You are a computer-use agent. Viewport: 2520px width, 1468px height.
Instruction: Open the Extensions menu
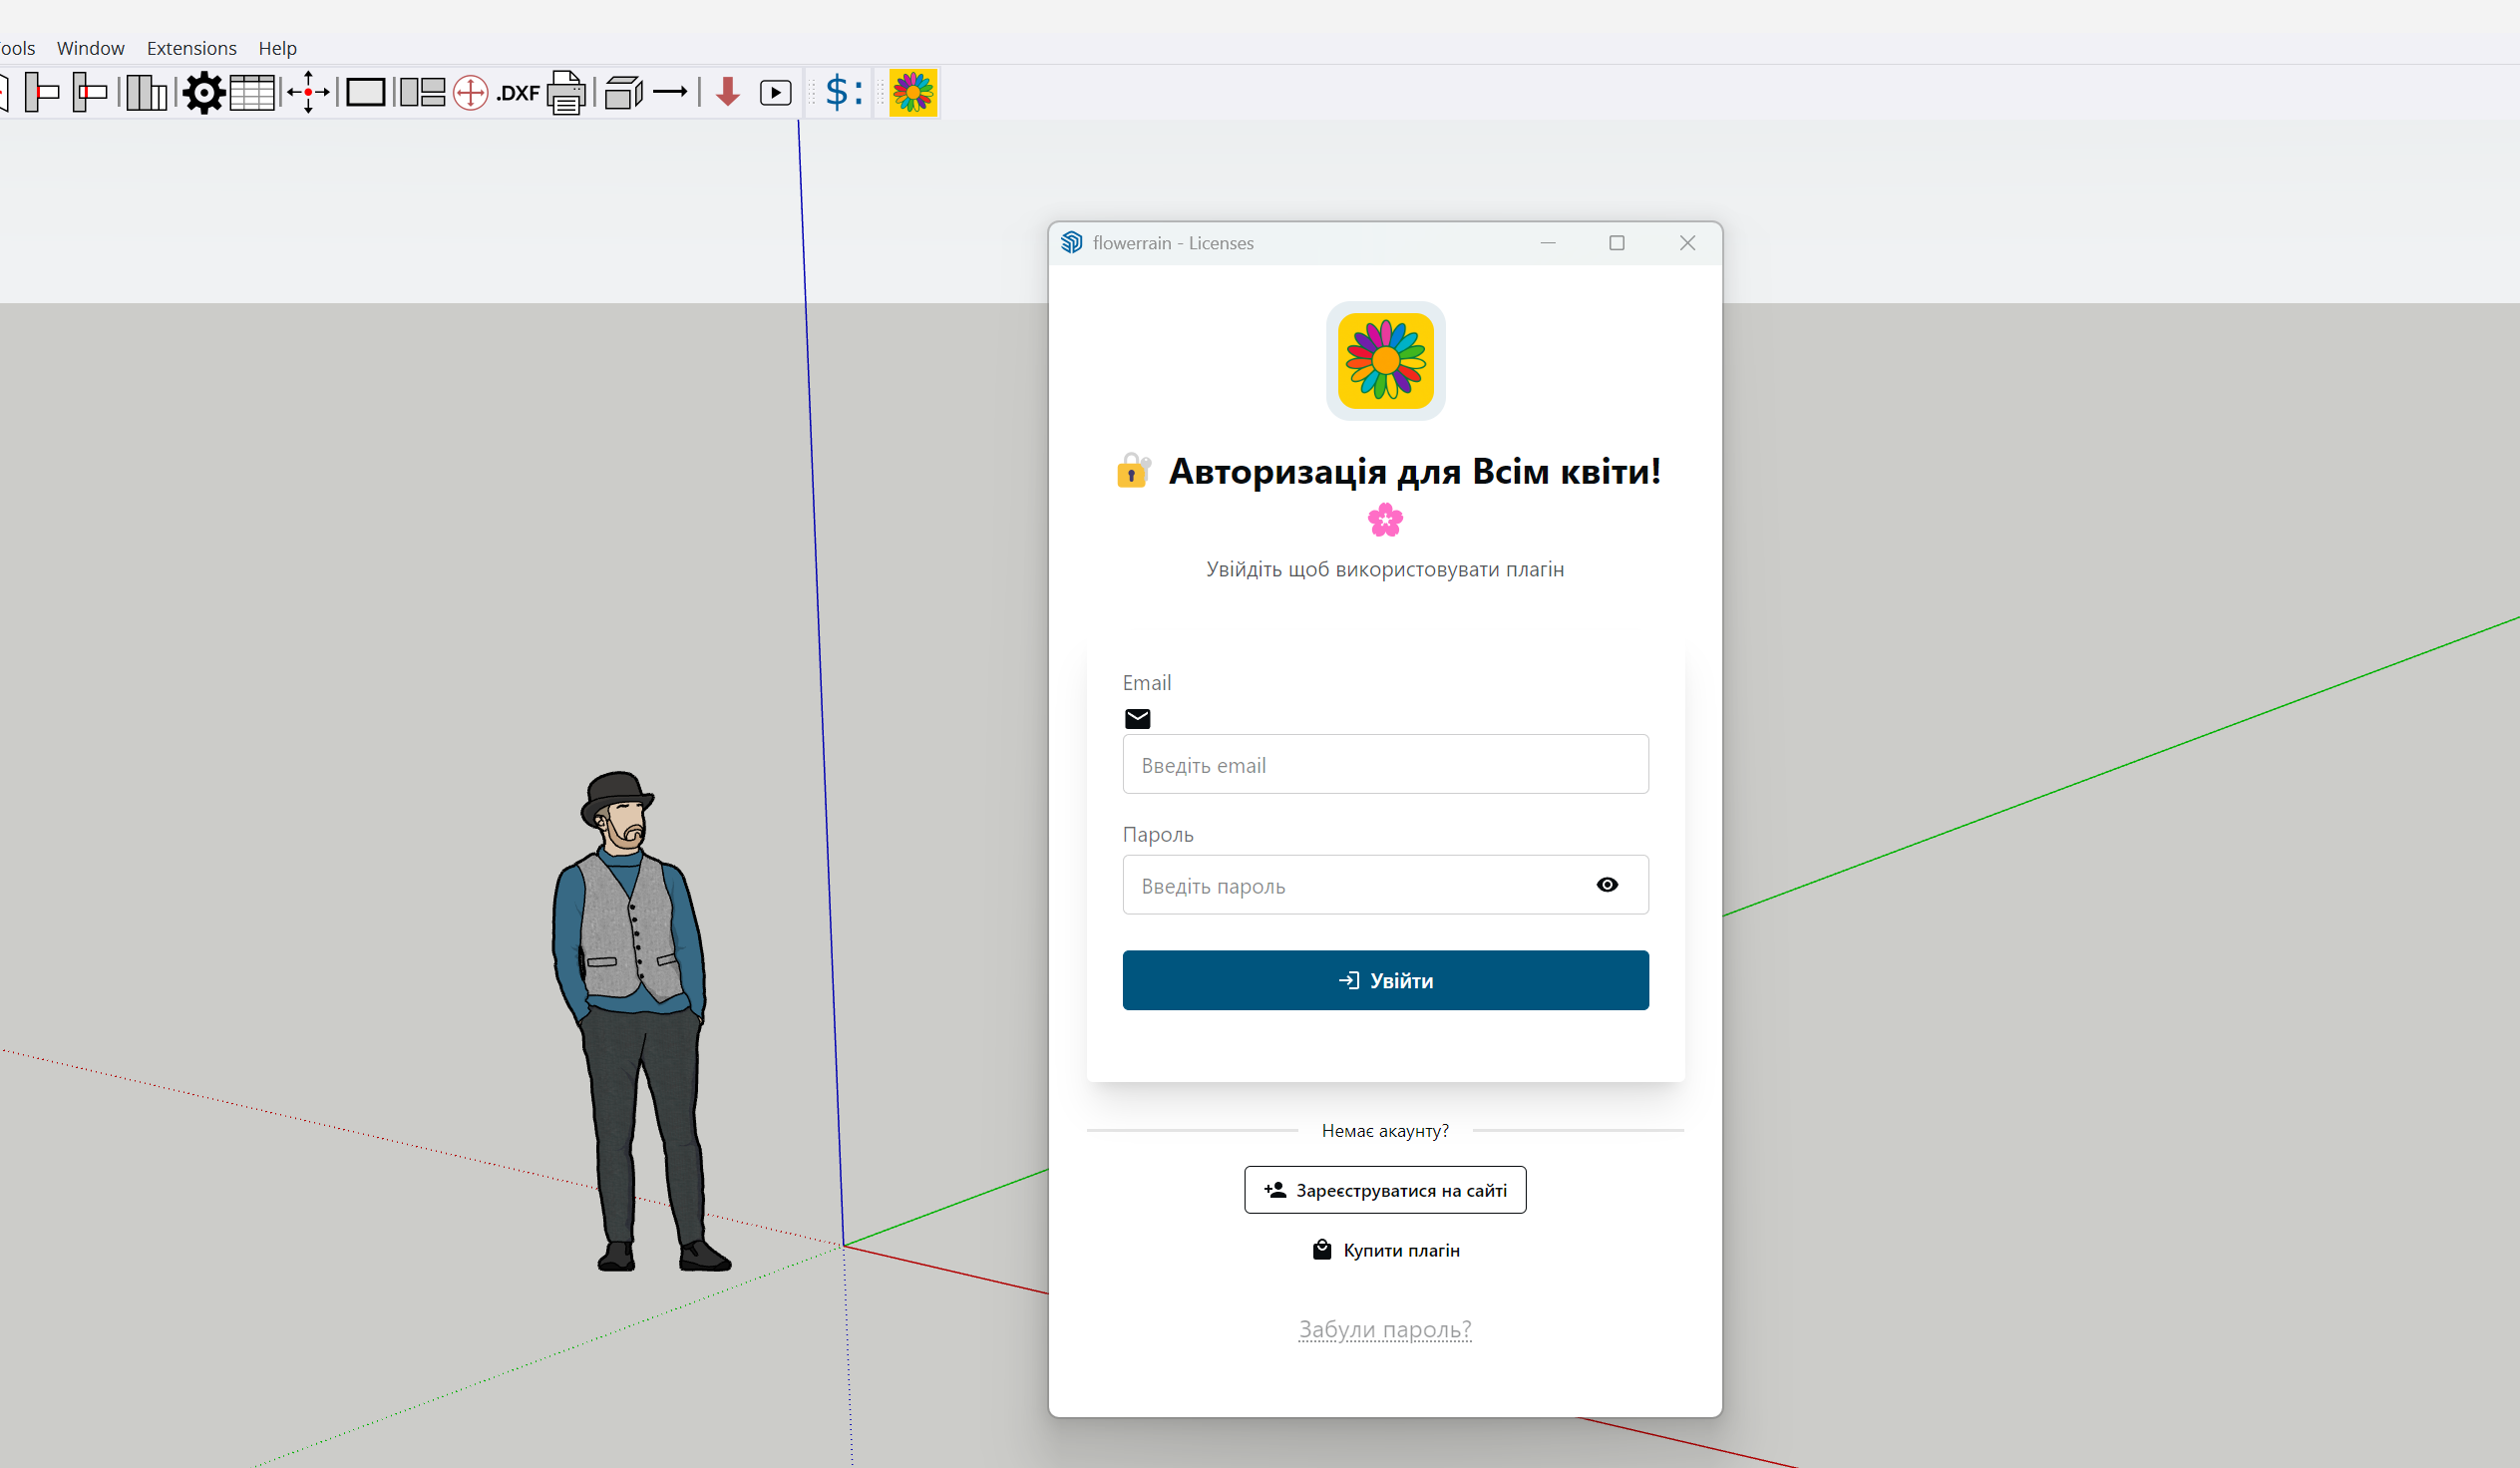coord(191,48)
